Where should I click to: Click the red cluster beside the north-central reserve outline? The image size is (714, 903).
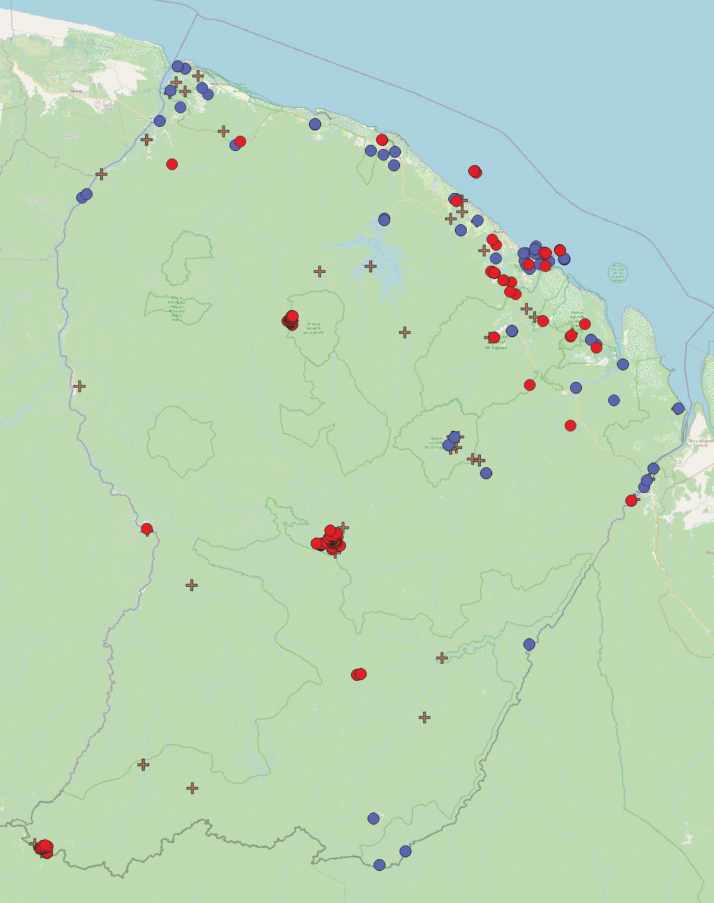[290, 320]
